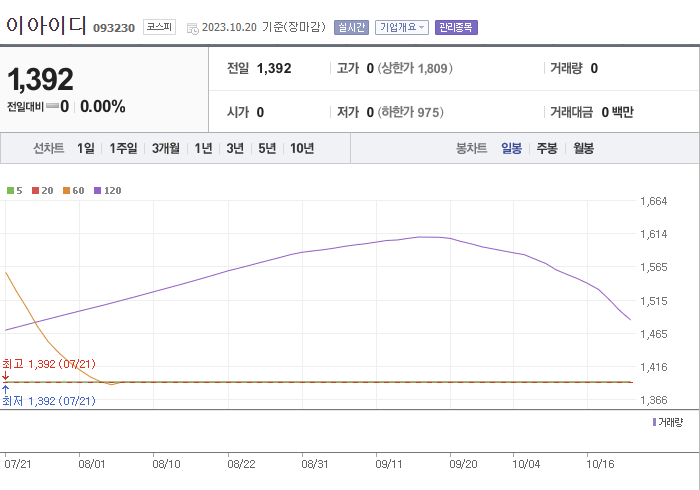Image resolution: width=700 pixels, height=490 pixels.
Task: Click the 실시간 button
Action: pyautogui.click(x=351, y=27)
